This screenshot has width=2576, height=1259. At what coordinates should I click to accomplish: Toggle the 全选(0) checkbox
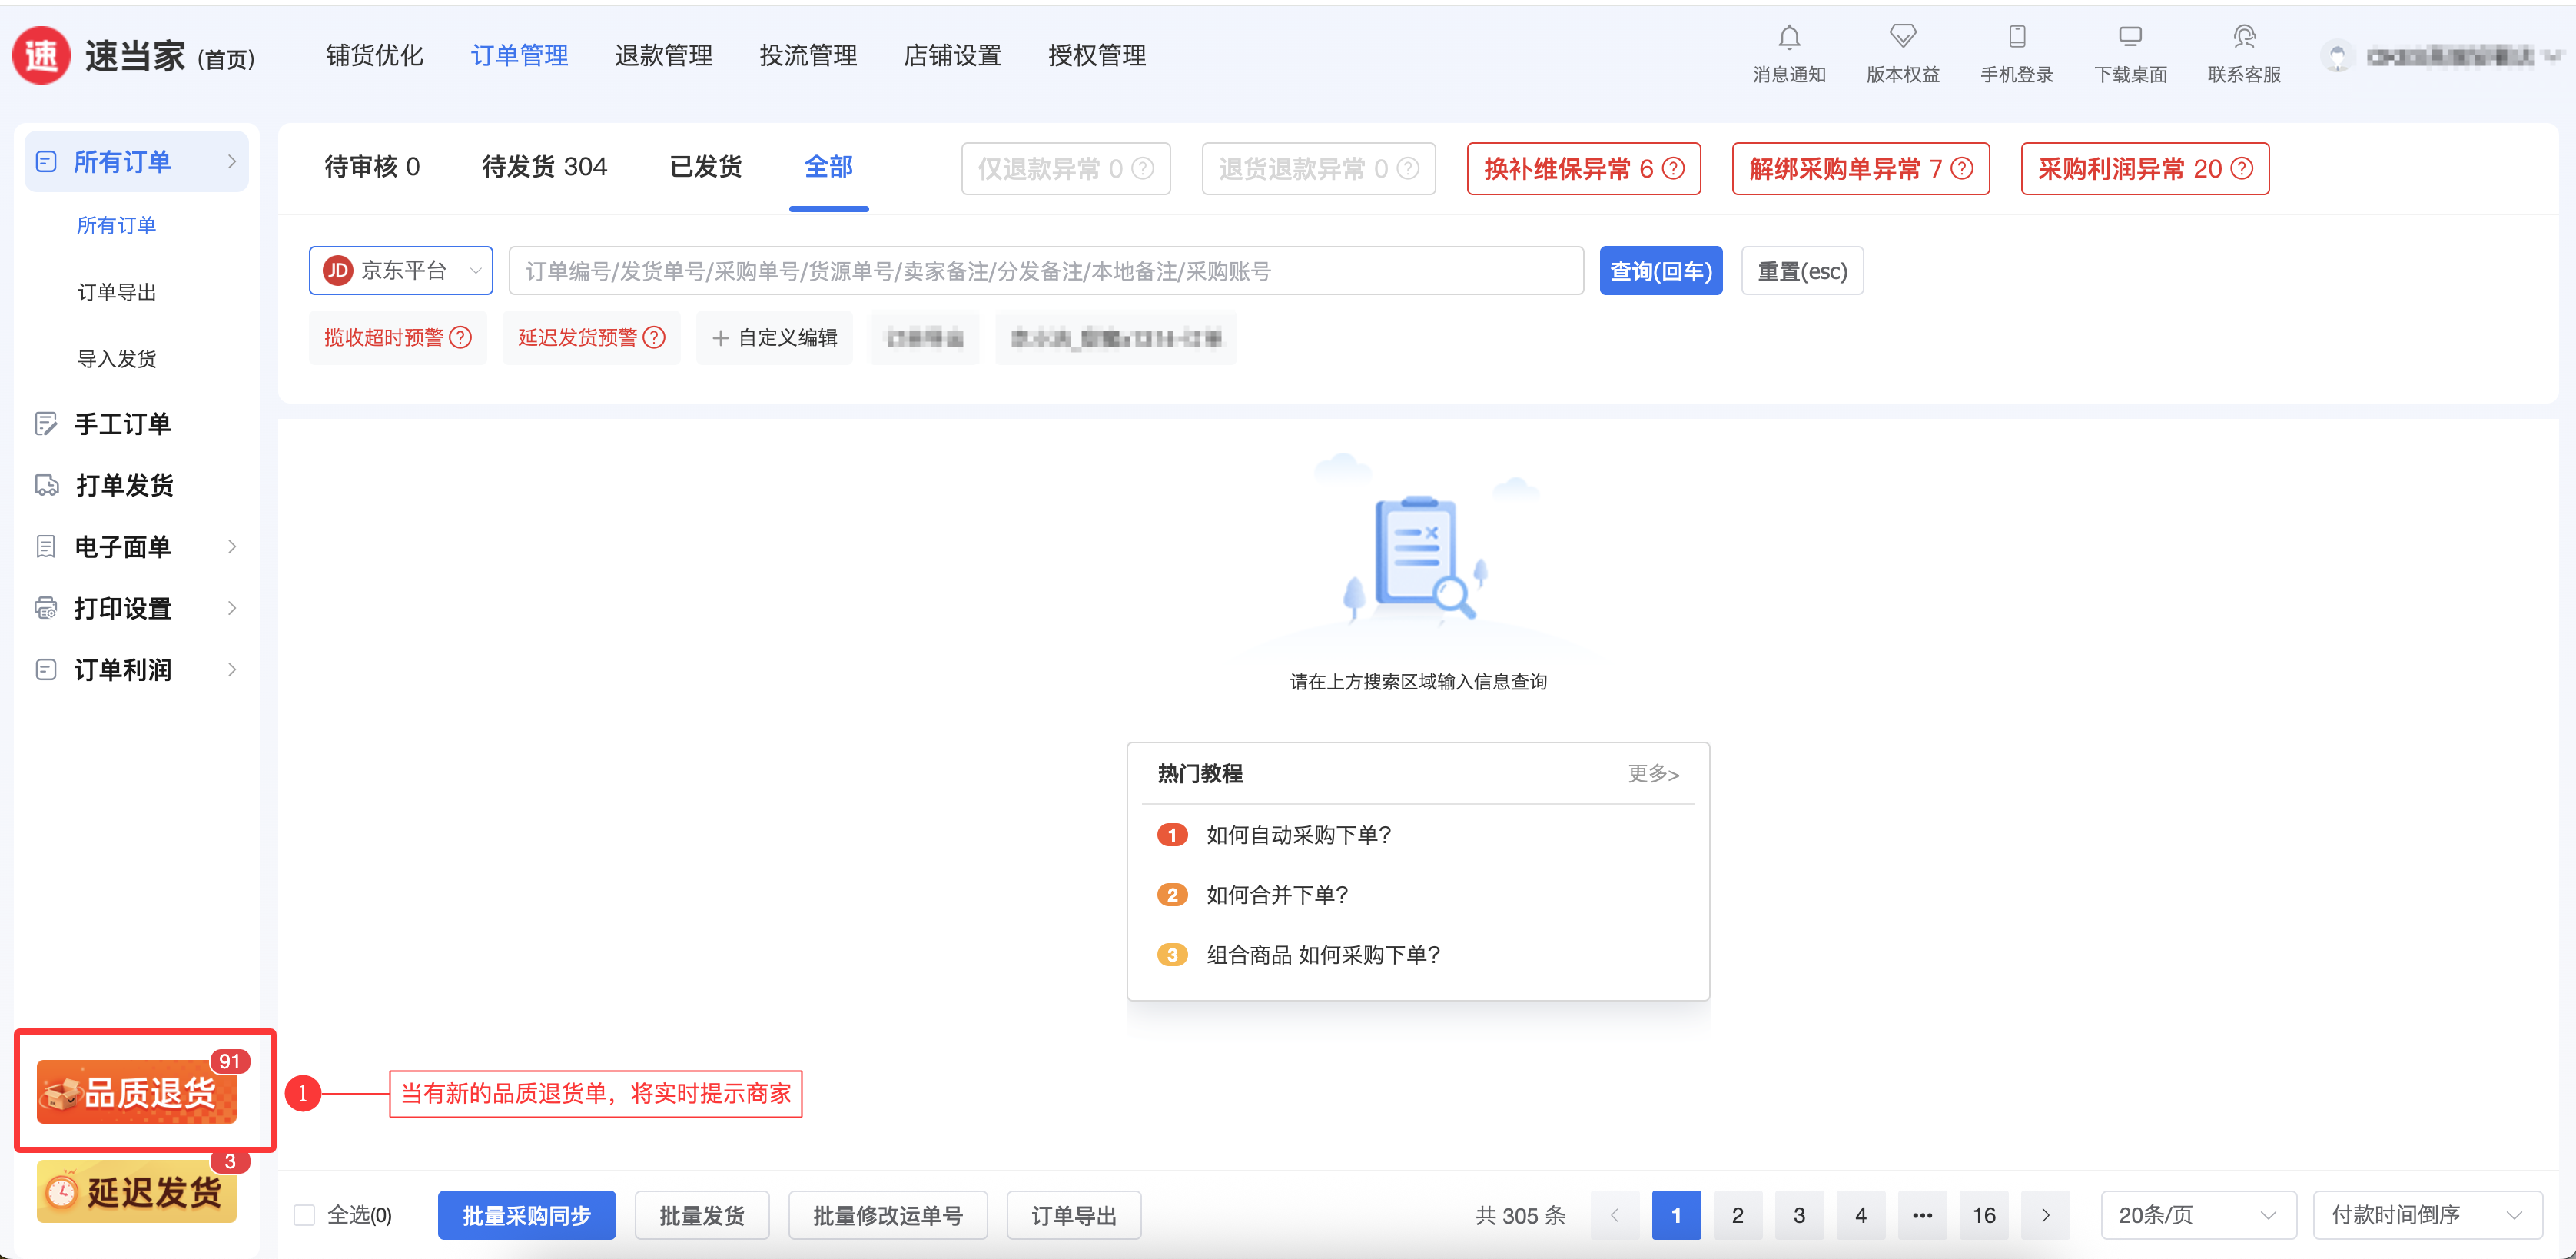click(x=305, y=1215)
